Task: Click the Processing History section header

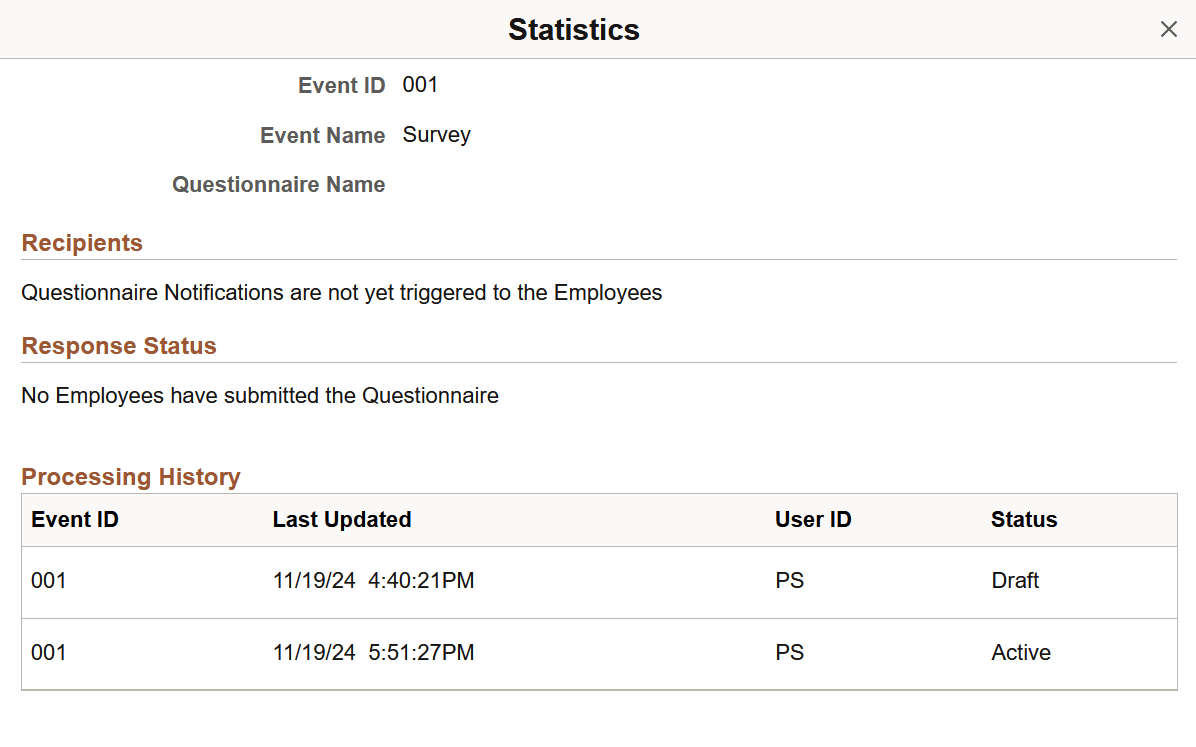Action: pos(131,477)
